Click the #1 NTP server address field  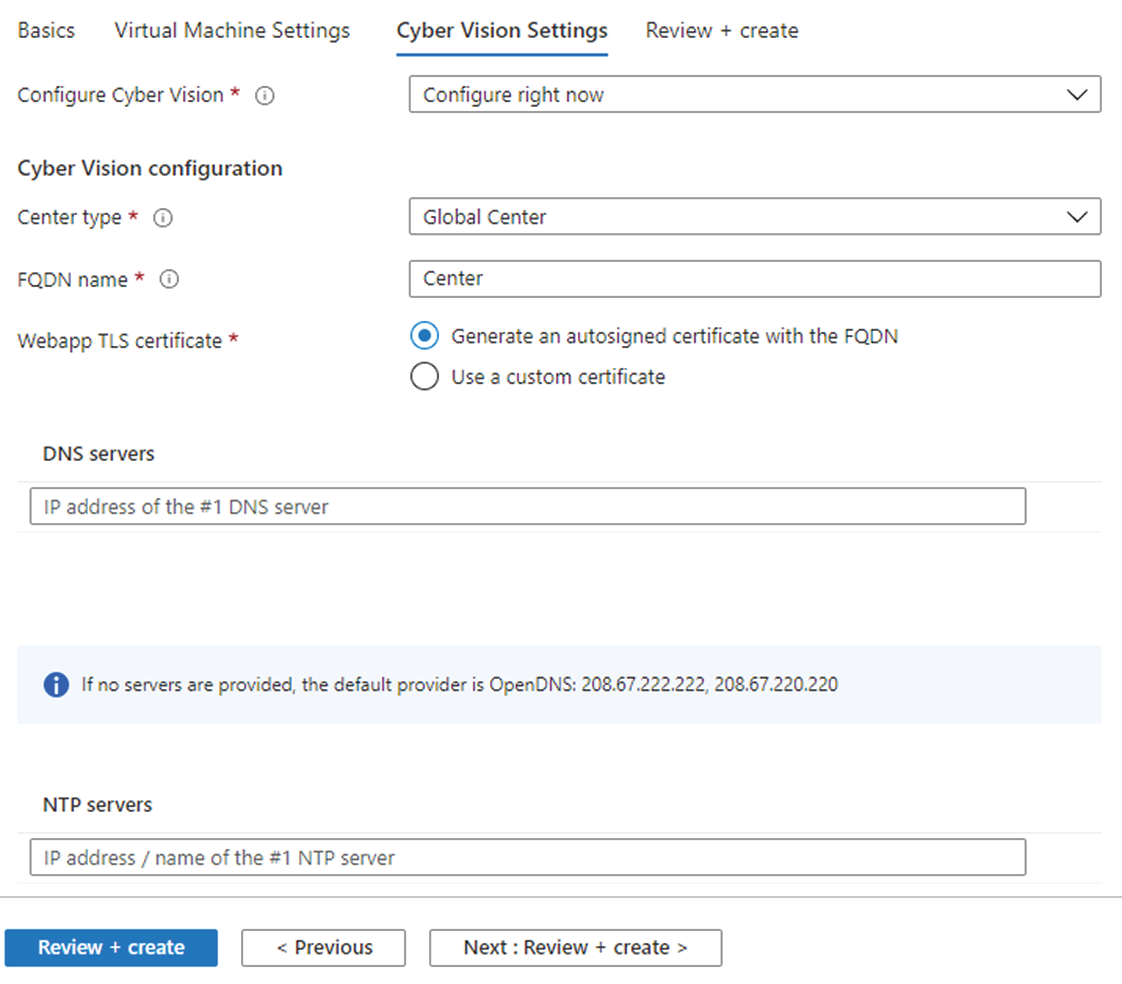(x=528, y=857)
